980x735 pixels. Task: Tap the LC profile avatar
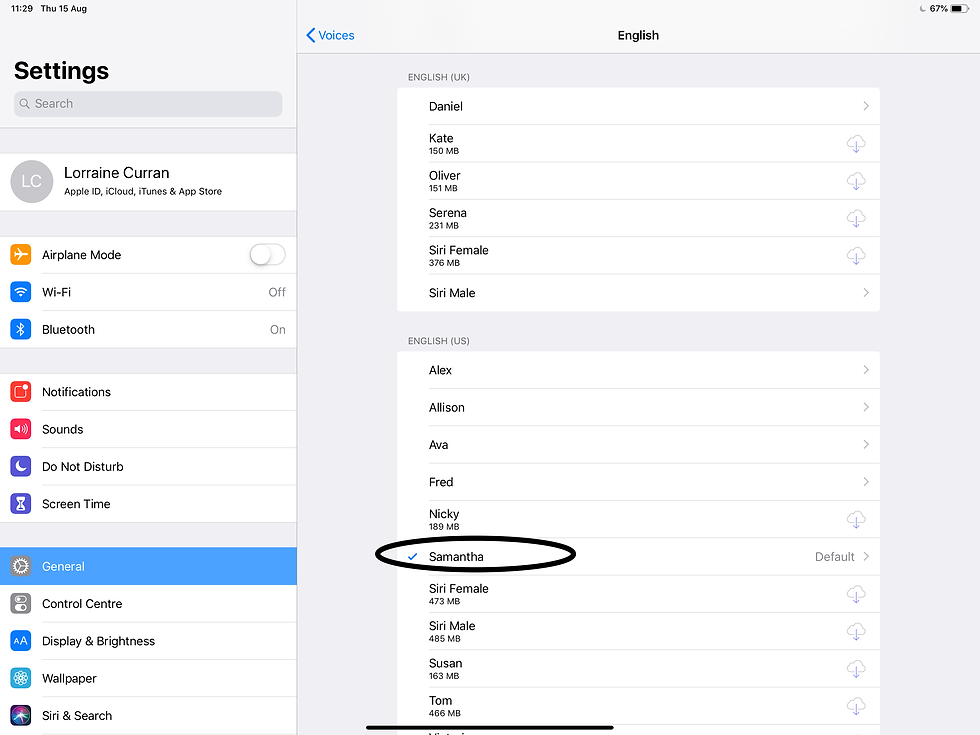click(x=32, y=181)
